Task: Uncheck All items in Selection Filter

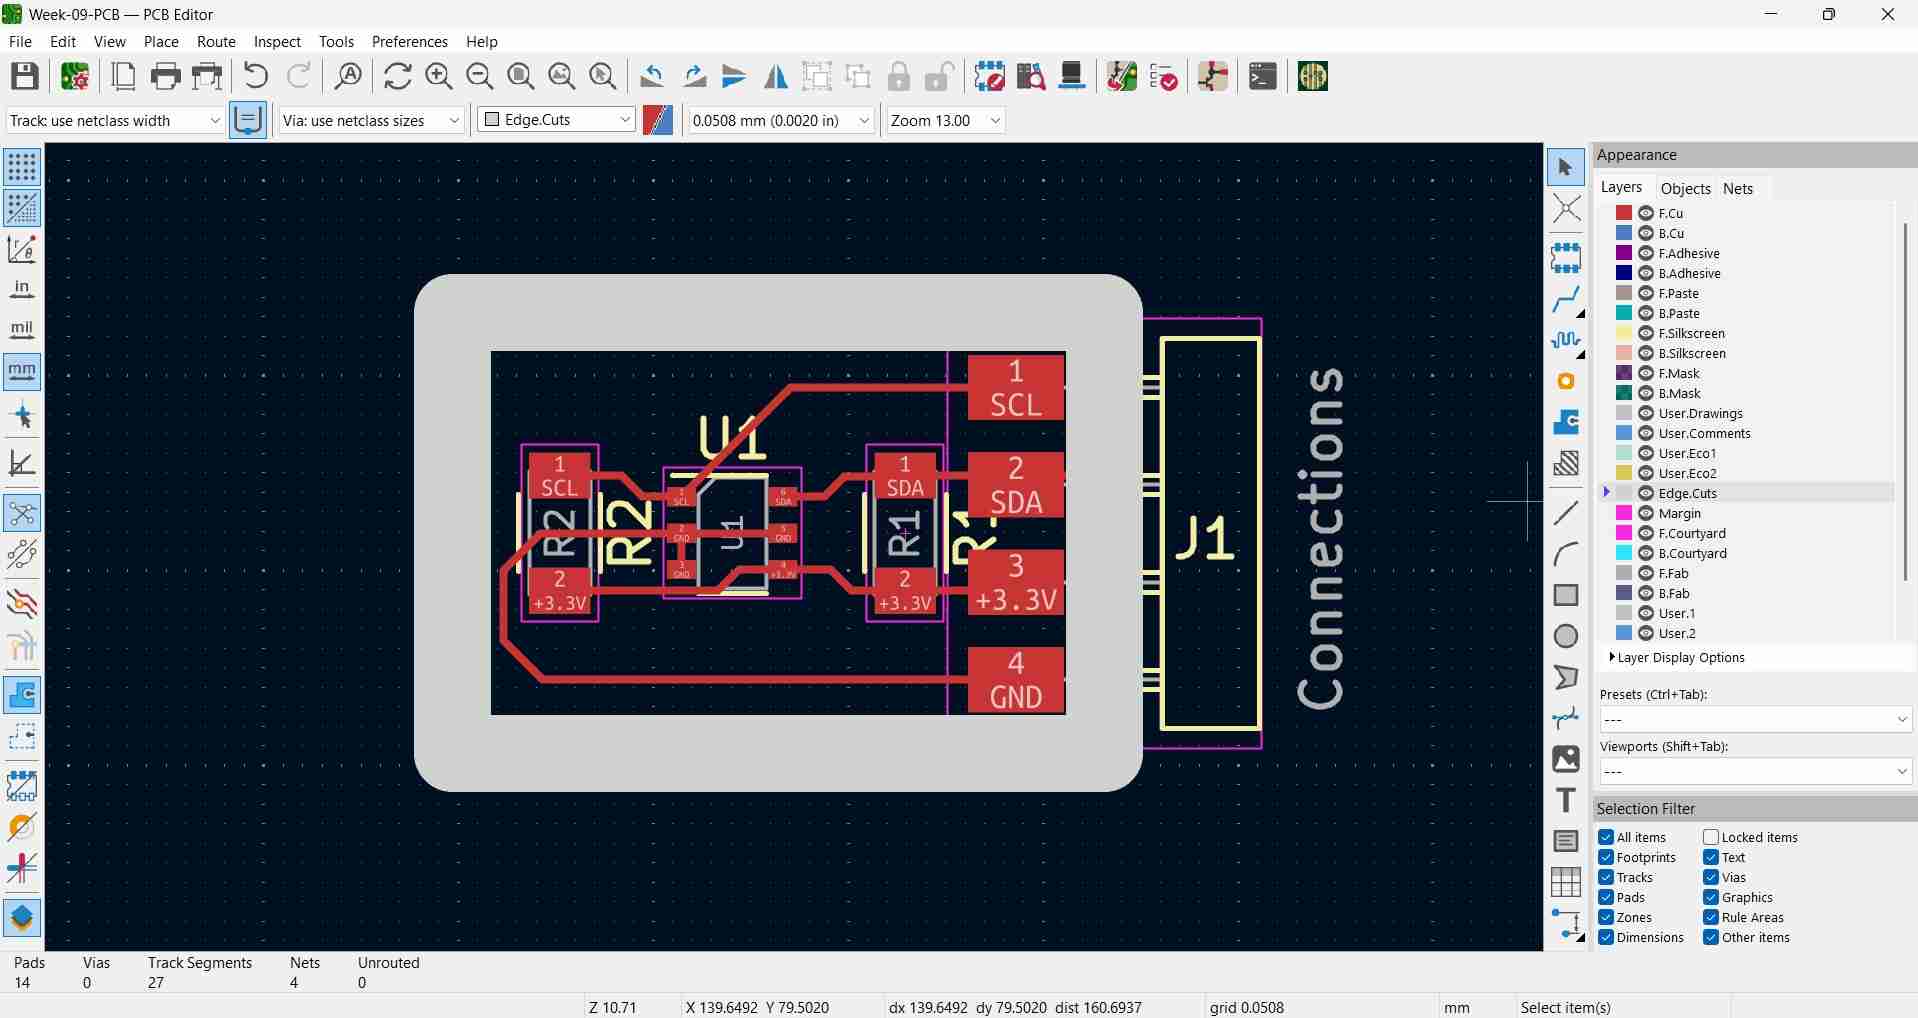Action: click(1606, 837)
